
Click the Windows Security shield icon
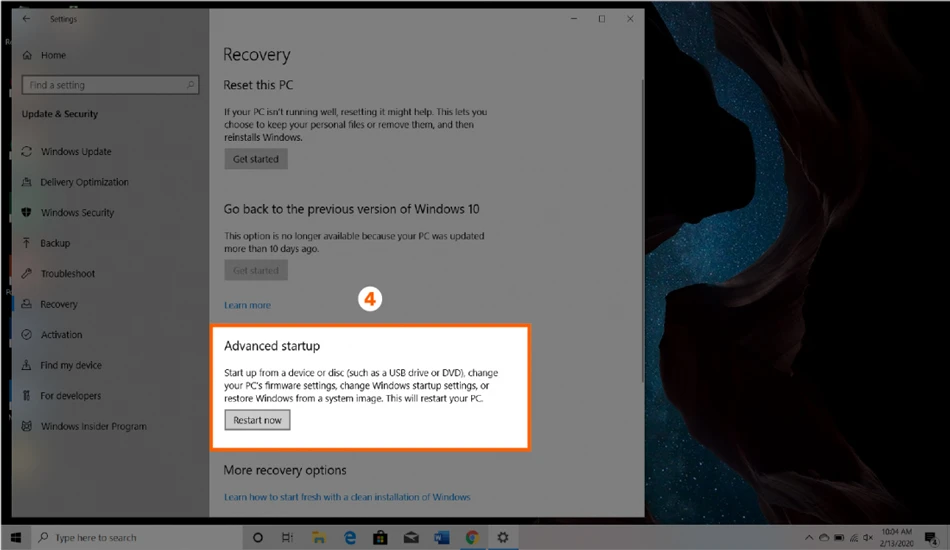pos(27,213)
